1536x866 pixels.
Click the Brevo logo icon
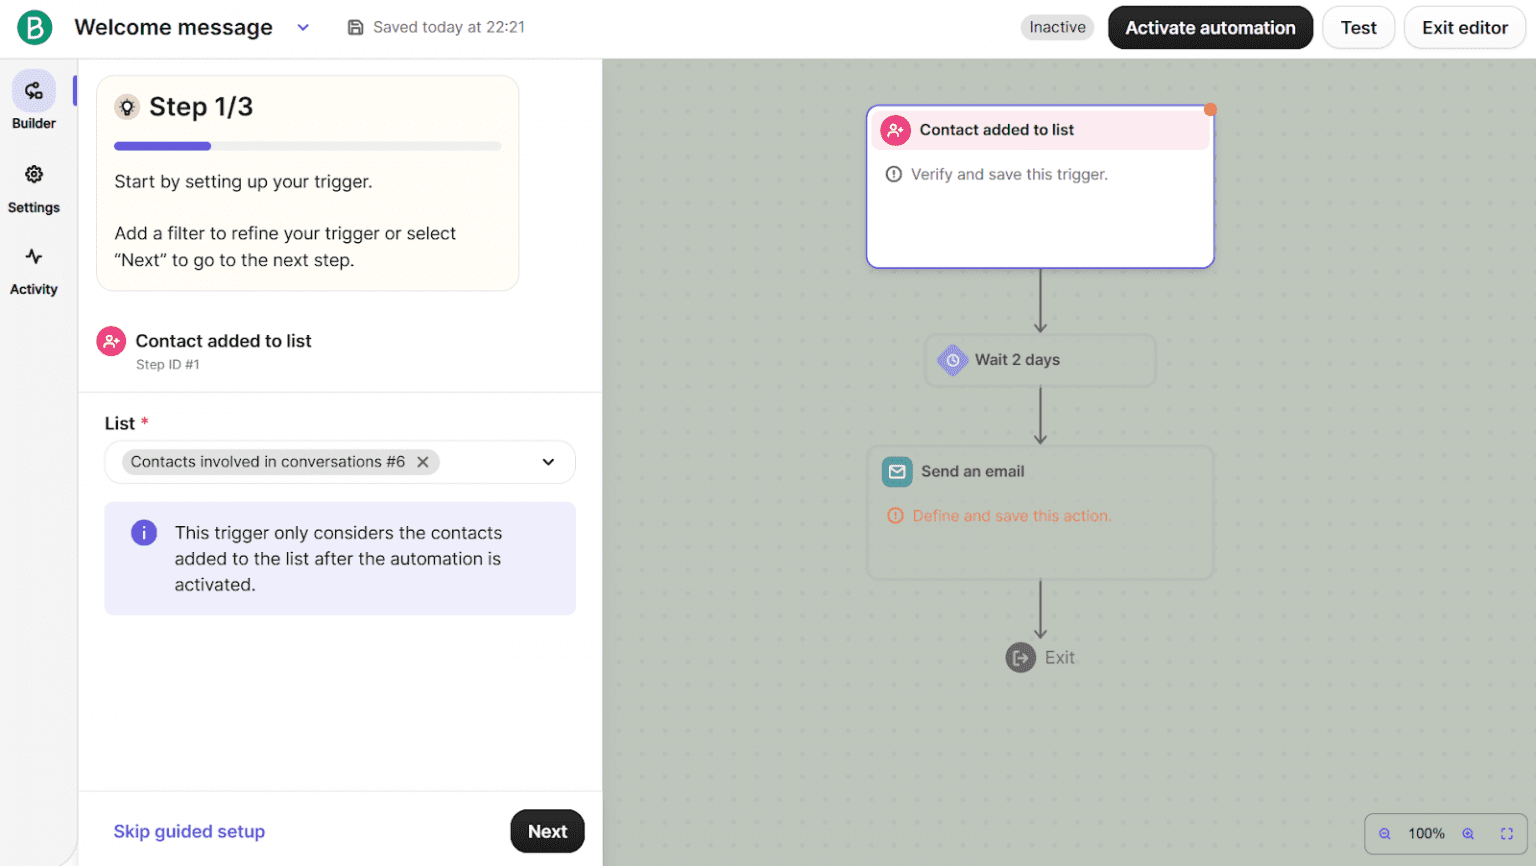pos(34,28)
